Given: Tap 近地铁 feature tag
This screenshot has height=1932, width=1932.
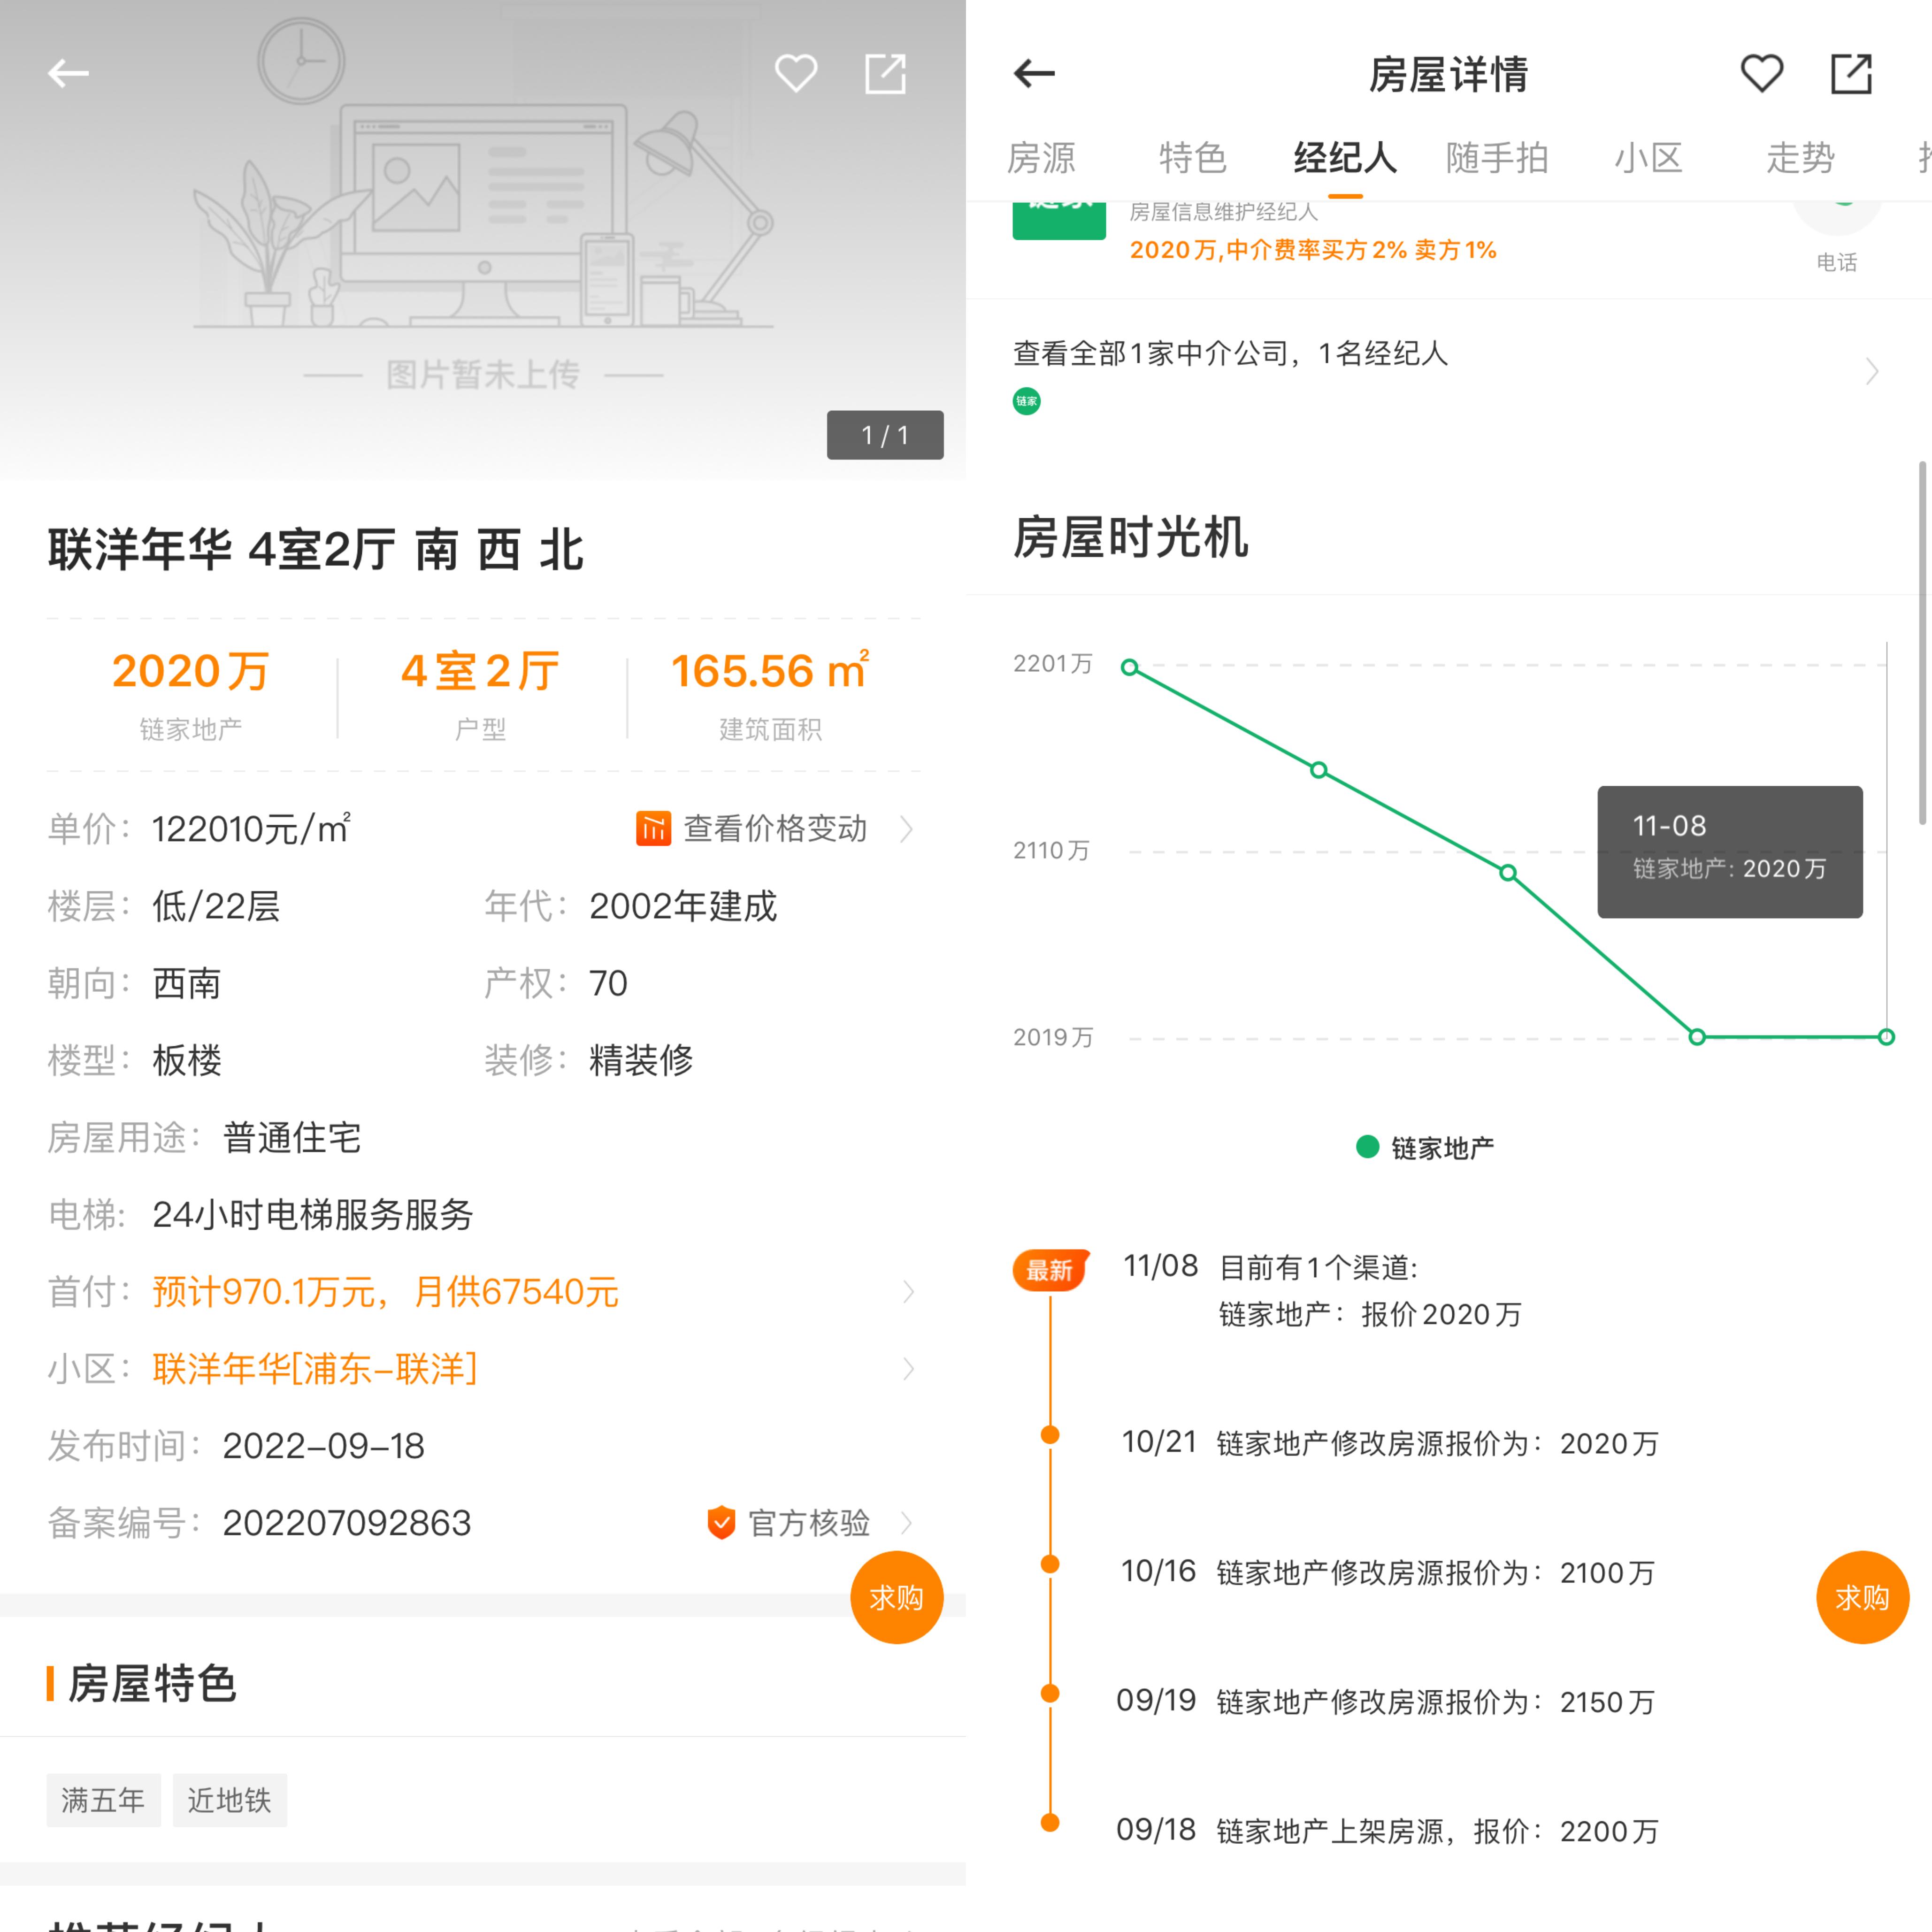Looking at the screenshot, I should pos(229,1800).
